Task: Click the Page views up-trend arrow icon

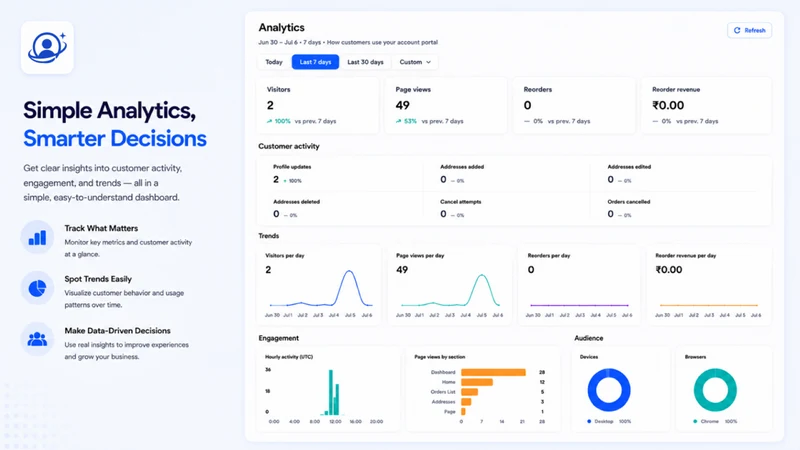Action: (398, 121)
